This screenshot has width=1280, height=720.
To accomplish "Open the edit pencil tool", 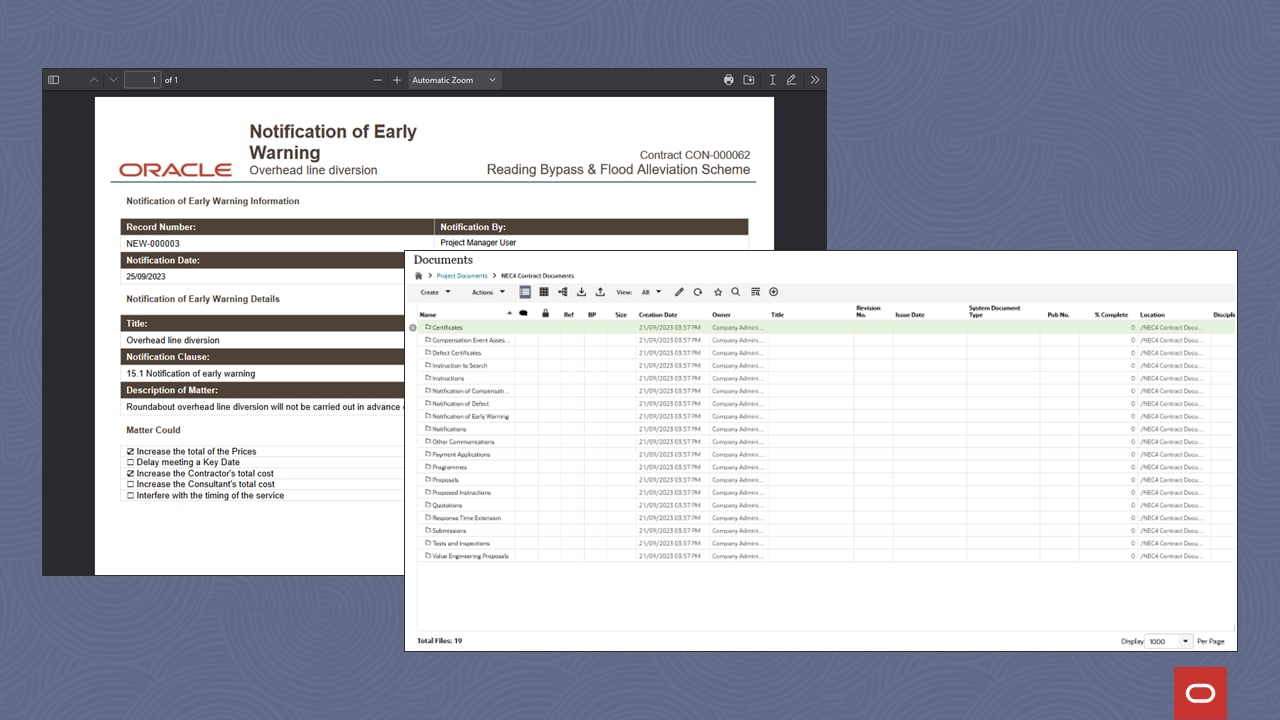I will coord(678,291).
